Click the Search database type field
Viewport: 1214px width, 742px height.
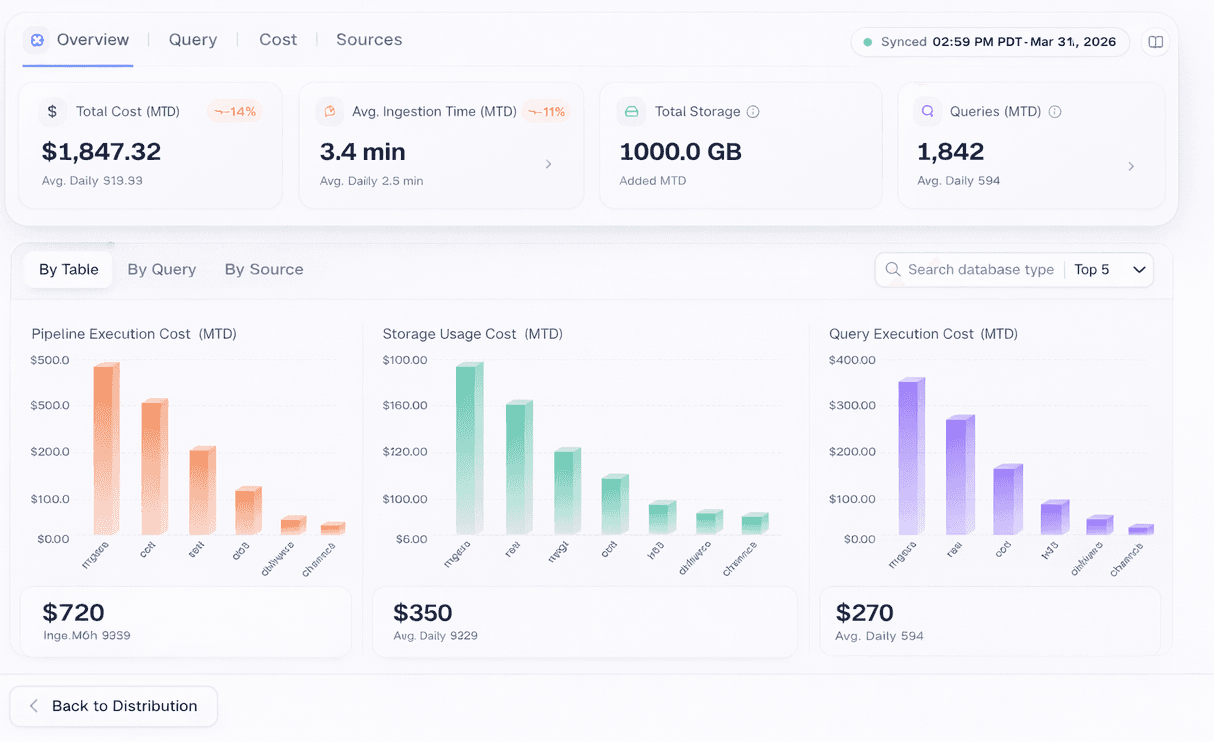click(x=980, y=270)
